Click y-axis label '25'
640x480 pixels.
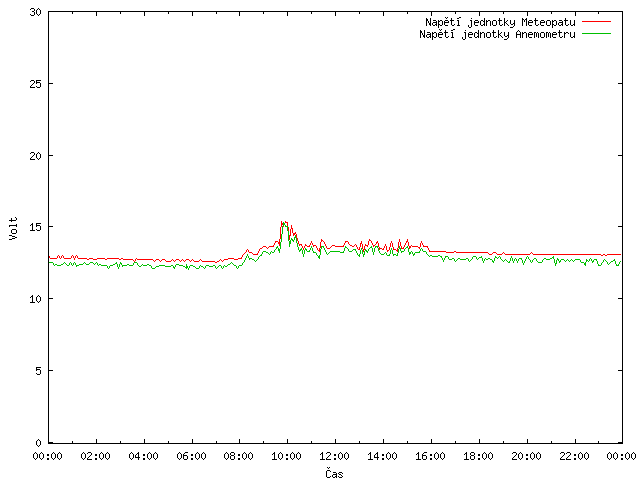pos(36,84)
